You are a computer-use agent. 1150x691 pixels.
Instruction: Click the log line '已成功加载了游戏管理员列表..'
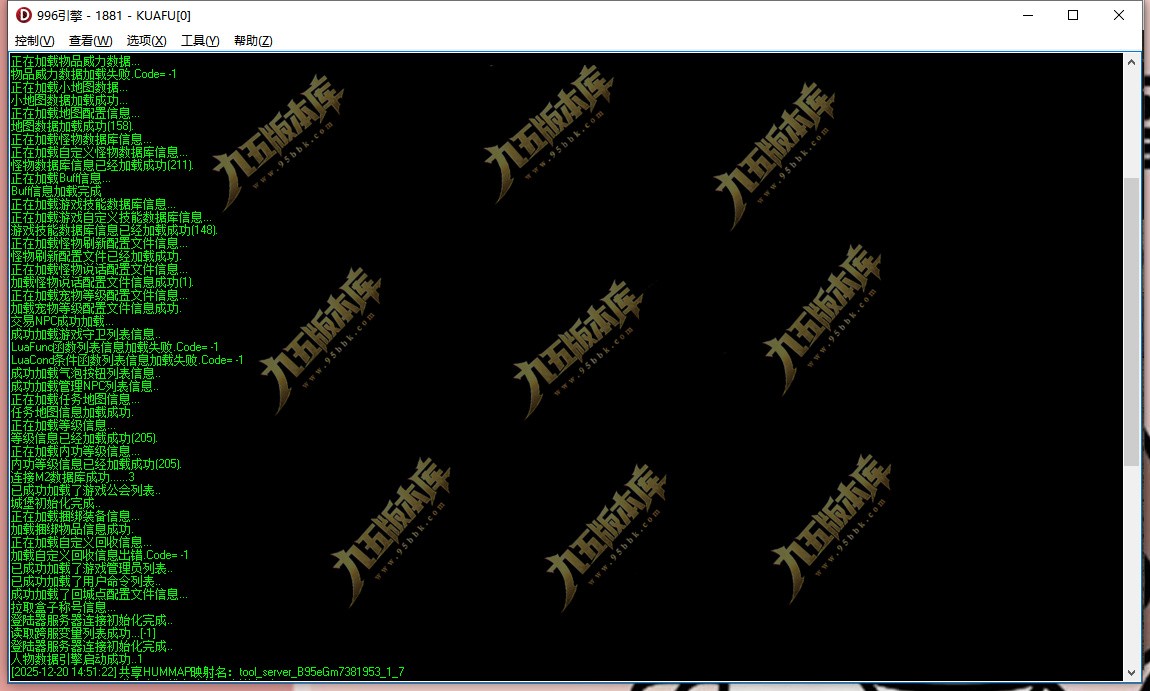tap(92, 569)
